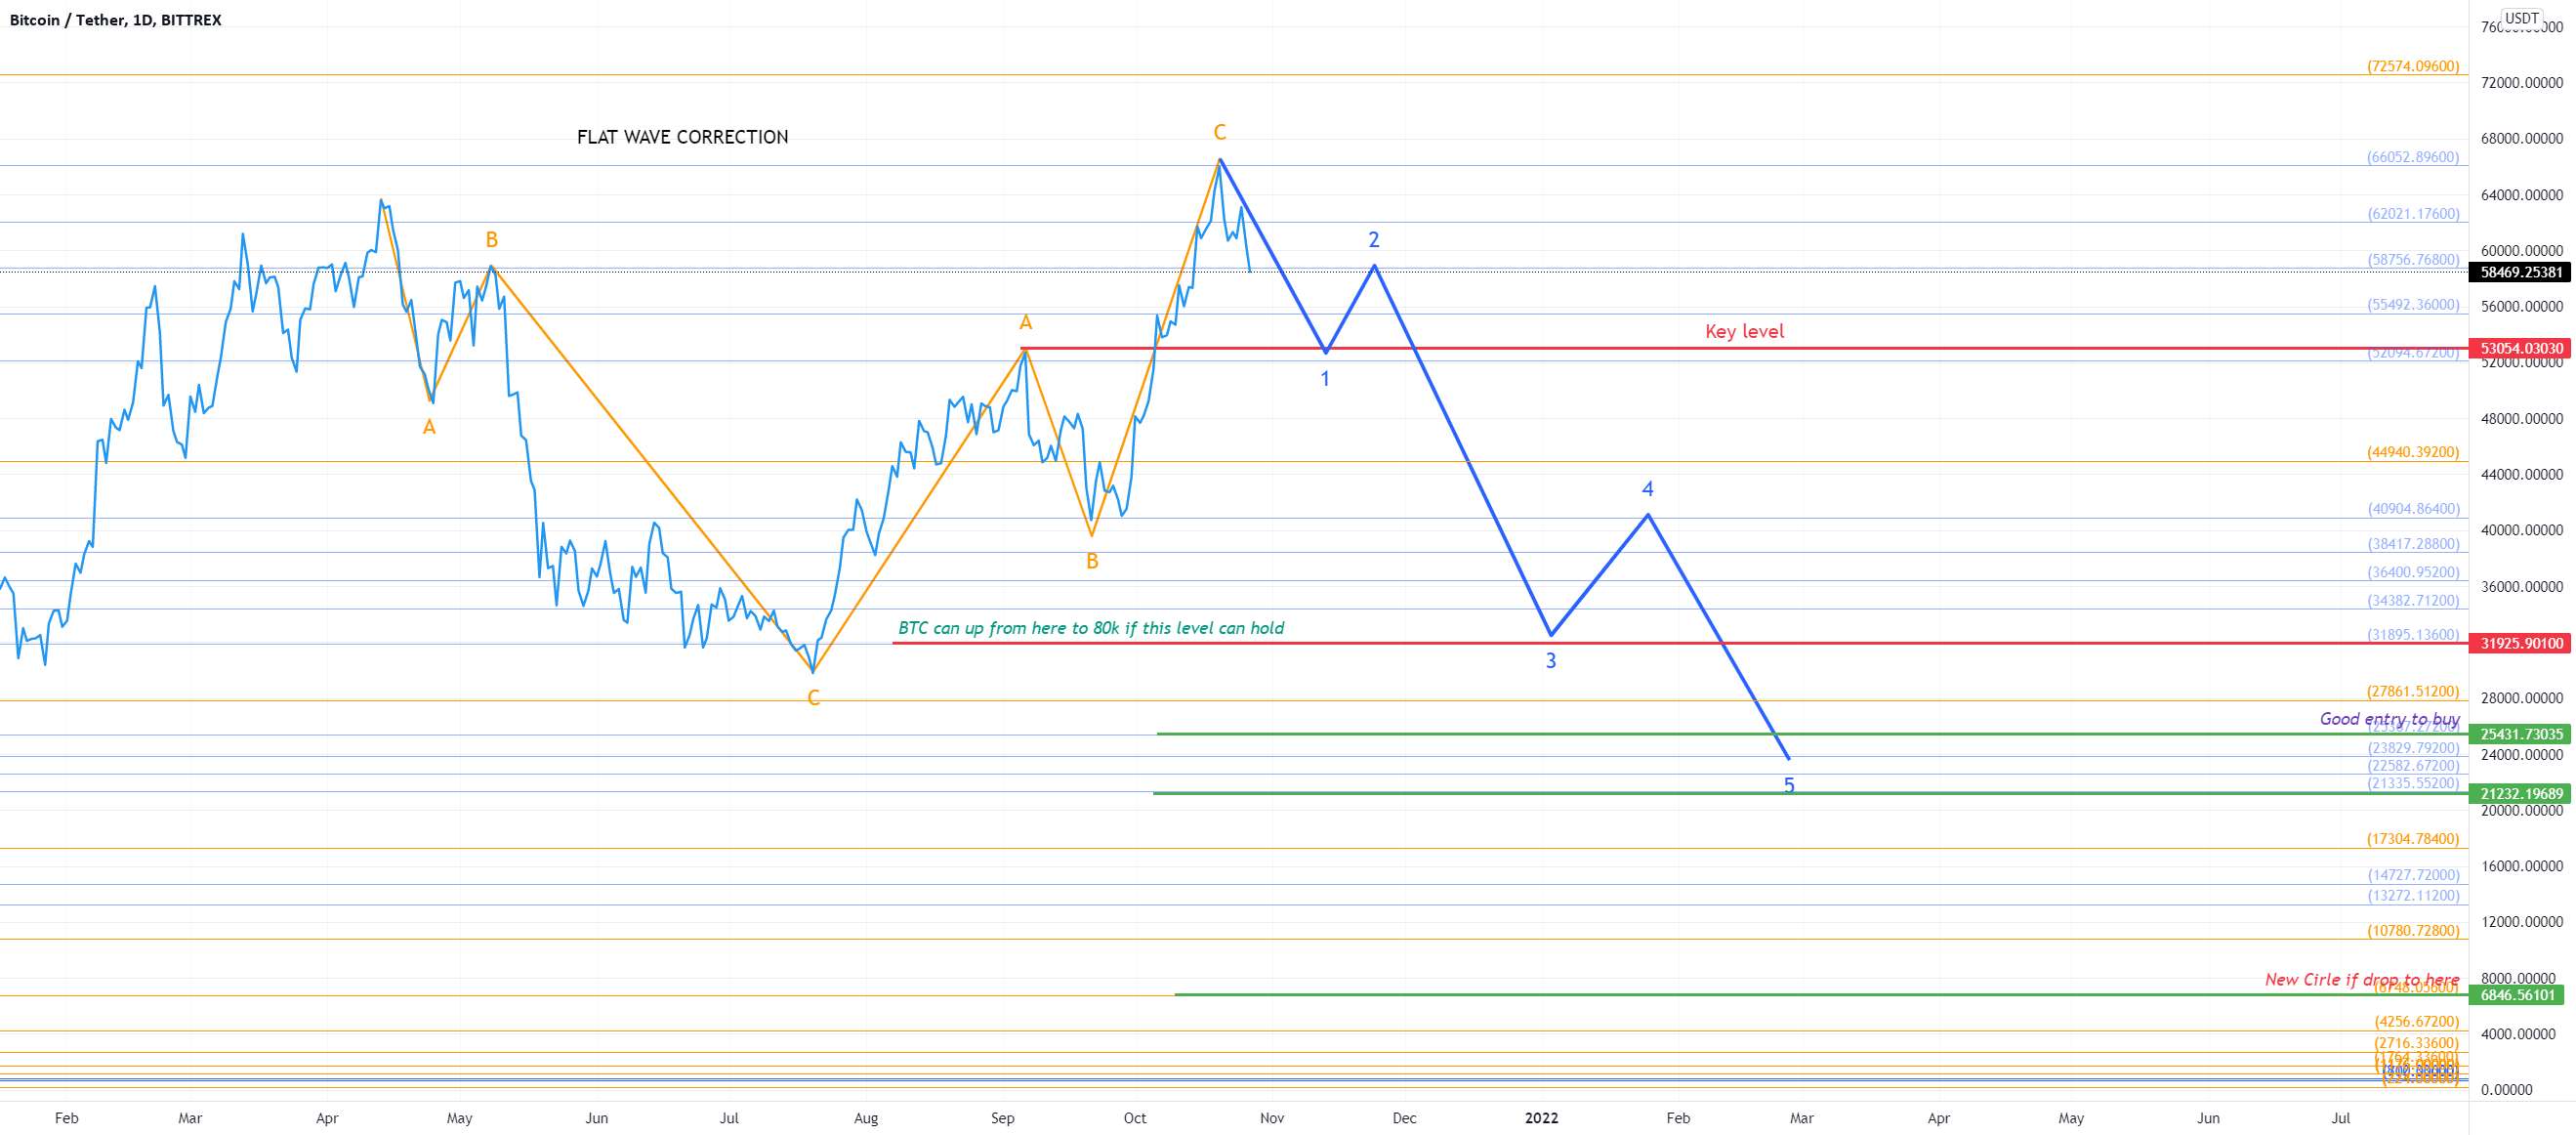Viewport: 2576px width, 1135px height.
Task: Select the (72574.09600) level label
Action: pyautogui.click(x=2413, y=66)
